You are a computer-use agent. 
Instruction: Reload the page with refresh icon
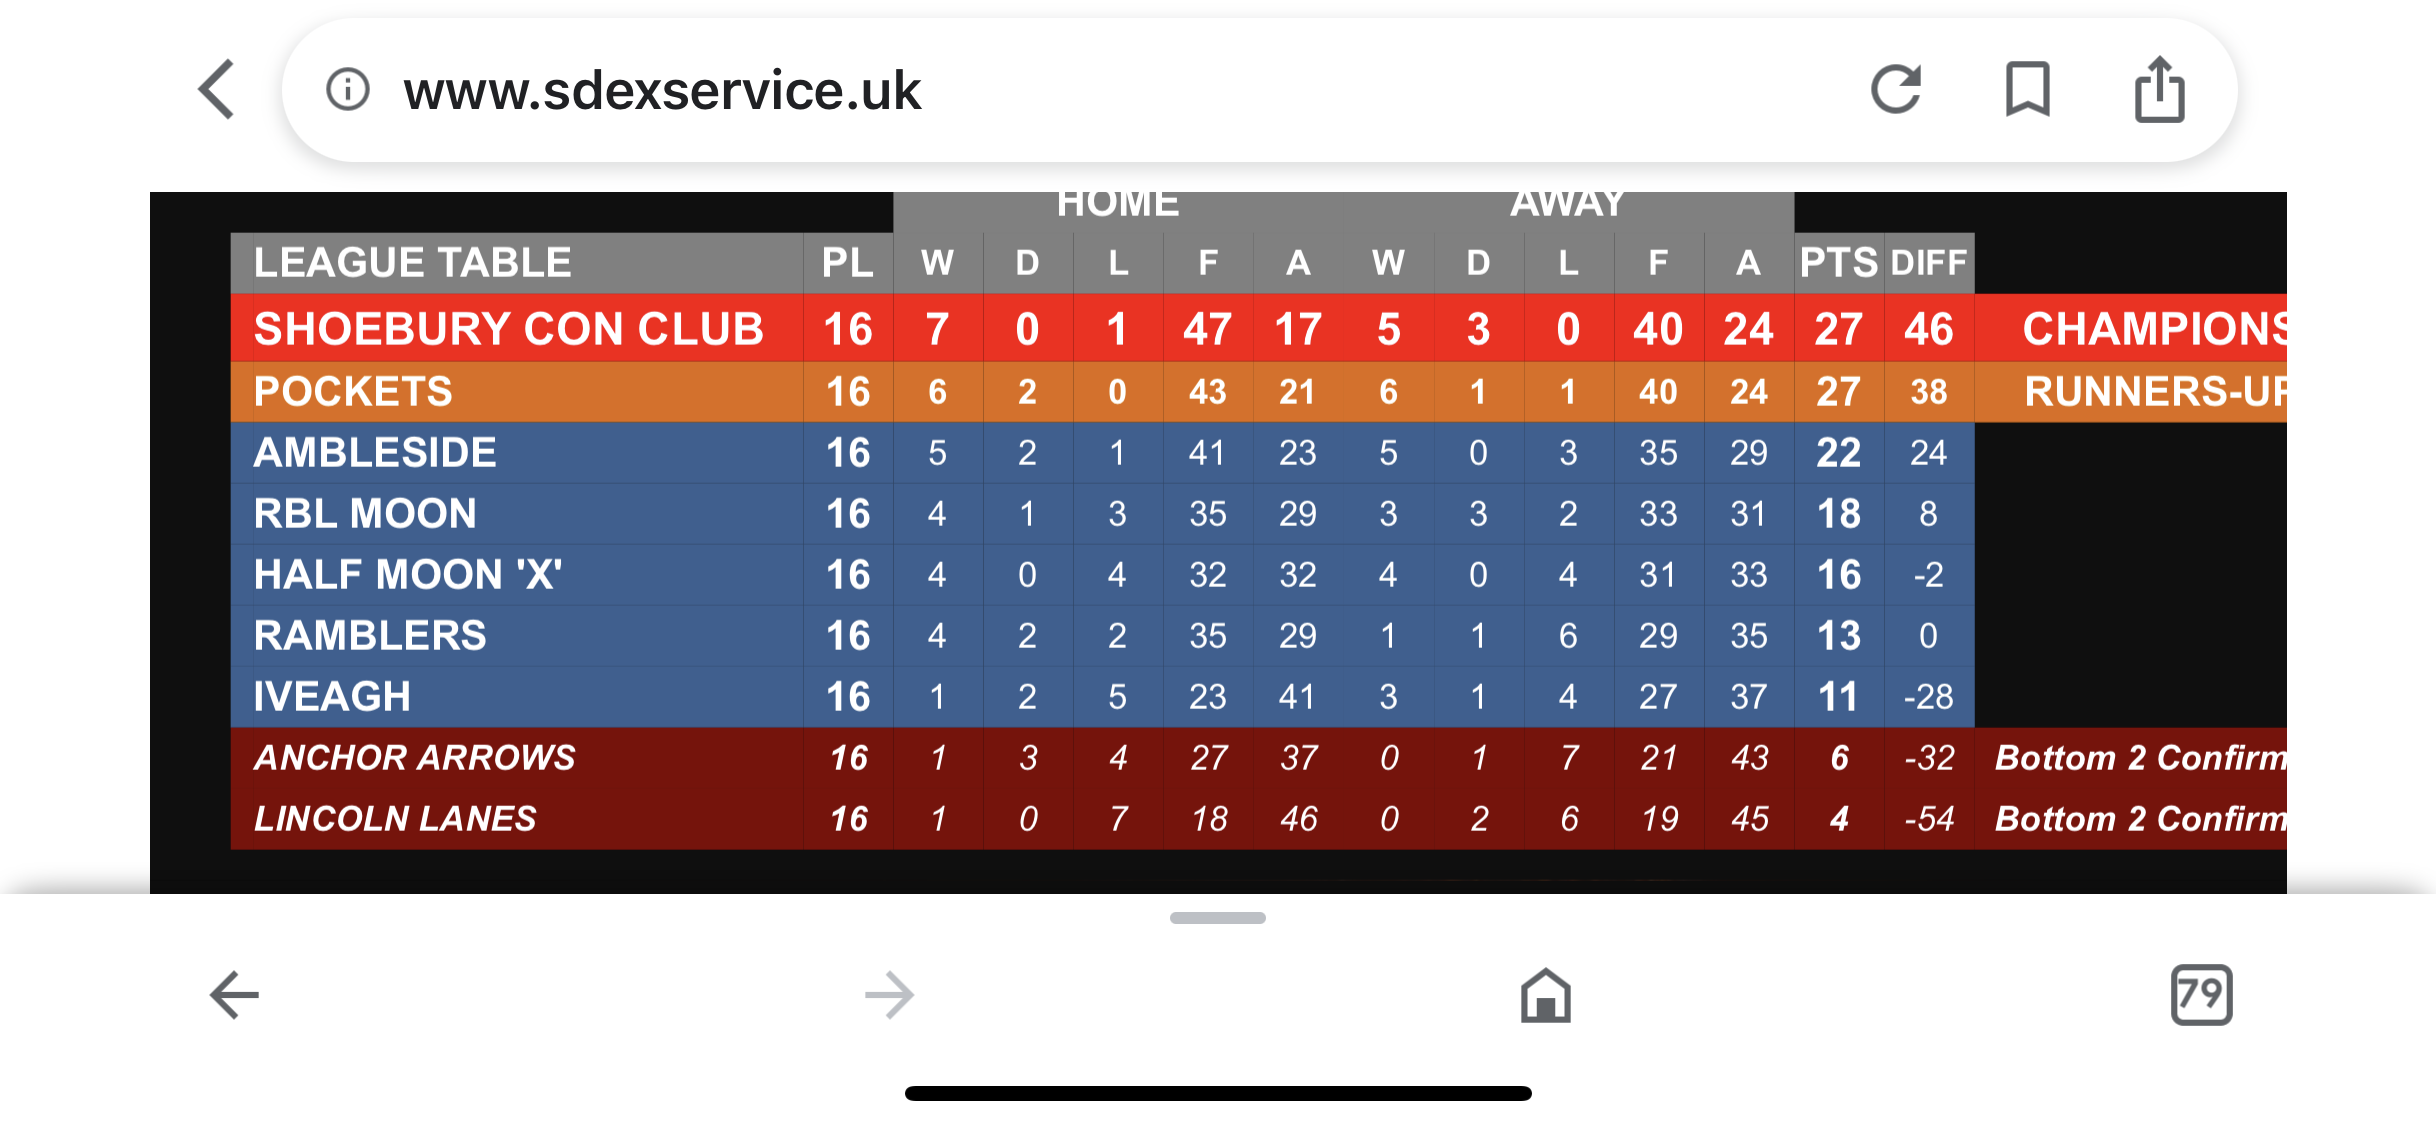[x=1896, y=89]
